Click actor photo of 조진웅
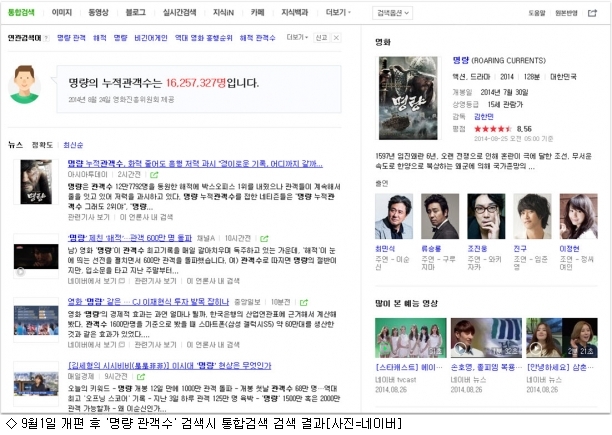 coord(486,216)
